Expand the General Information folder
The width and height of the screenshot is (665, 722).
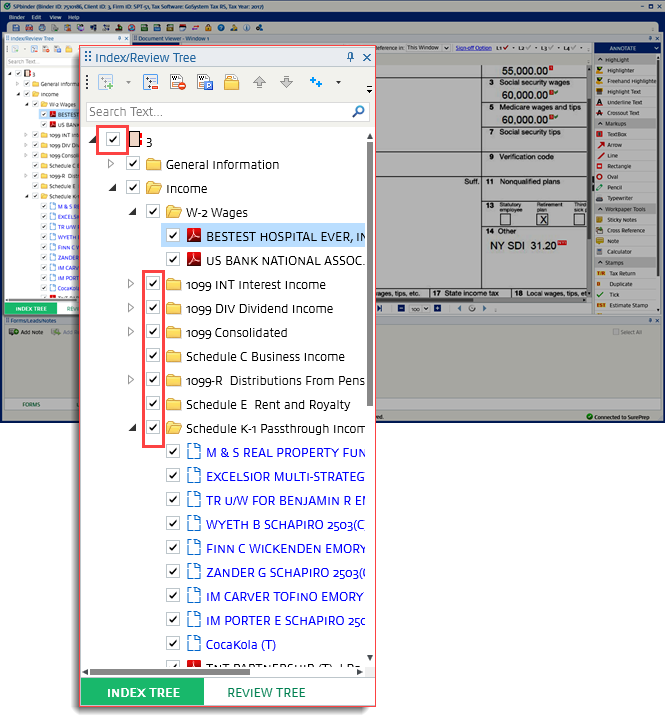coord(111,164)
